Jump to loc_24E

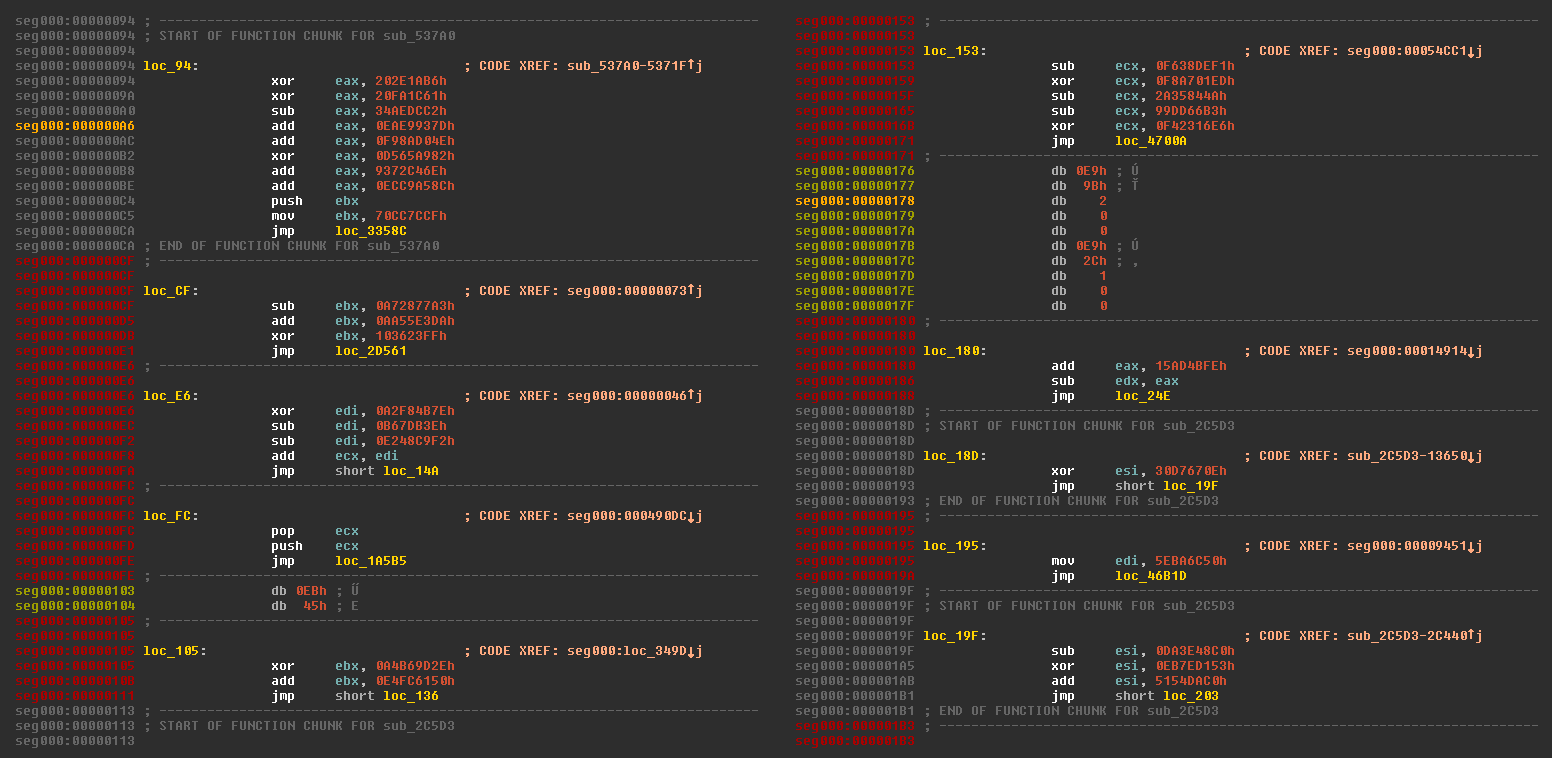click(1143, 396)
